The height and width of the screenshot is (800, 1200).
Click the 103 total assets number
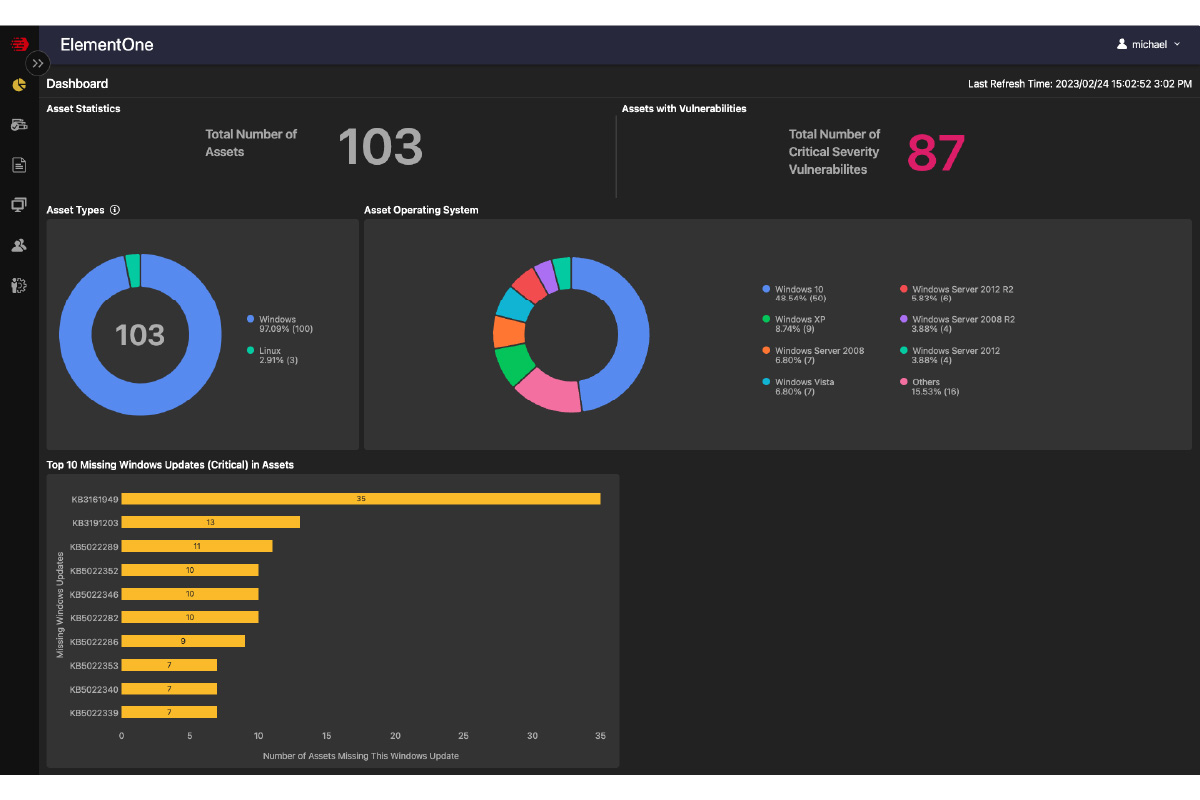(x=380, y=147)
